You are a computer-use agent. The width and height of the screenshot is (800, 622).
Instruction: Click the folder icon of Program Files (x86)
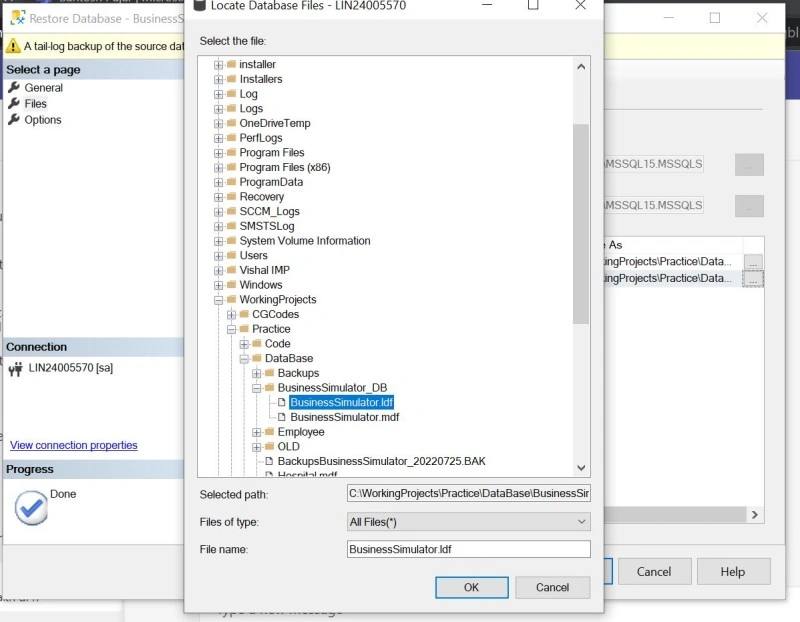point(231,167)
